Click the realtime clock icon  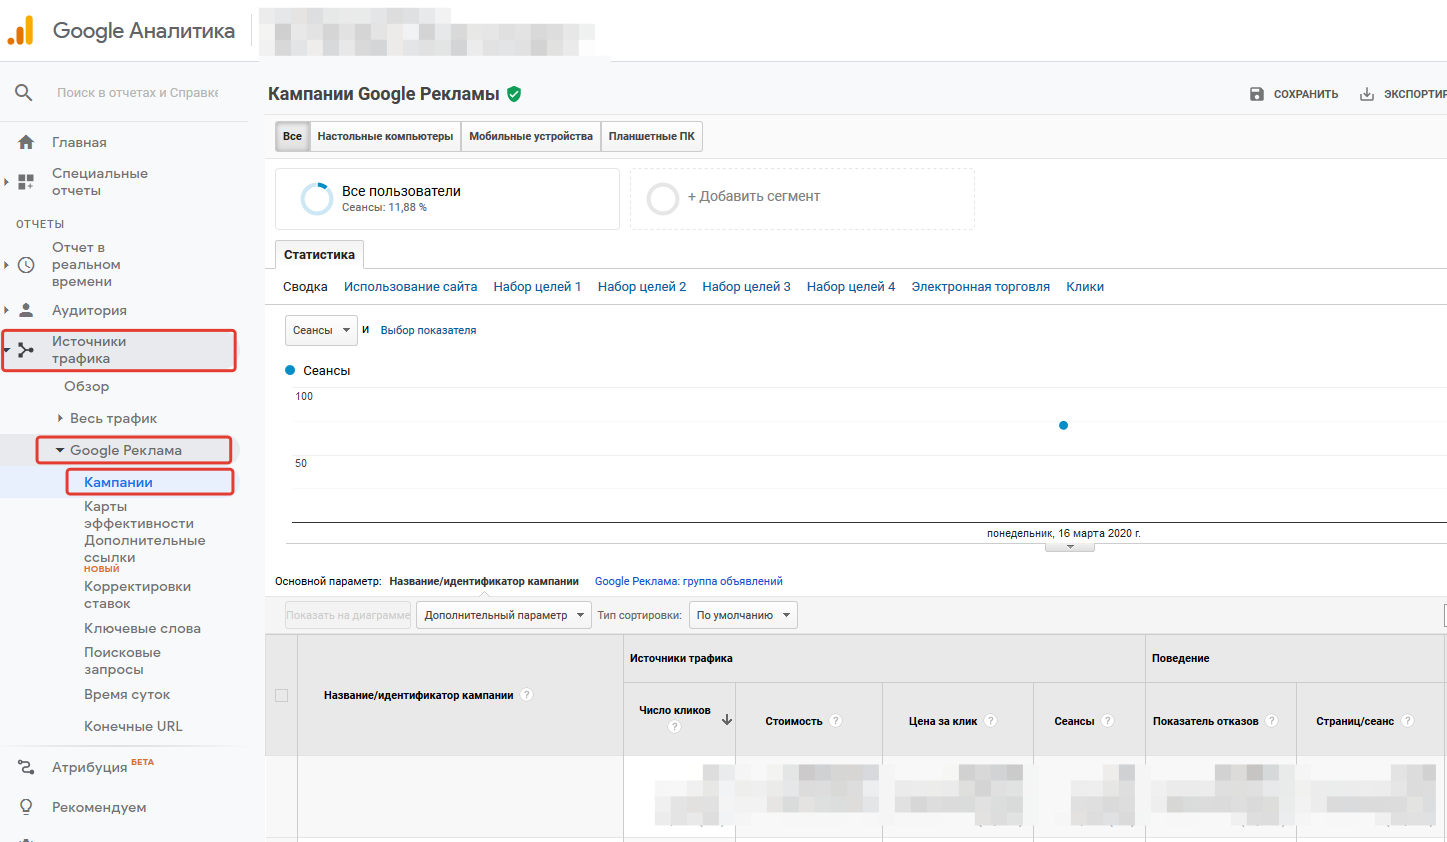(26, 265)
